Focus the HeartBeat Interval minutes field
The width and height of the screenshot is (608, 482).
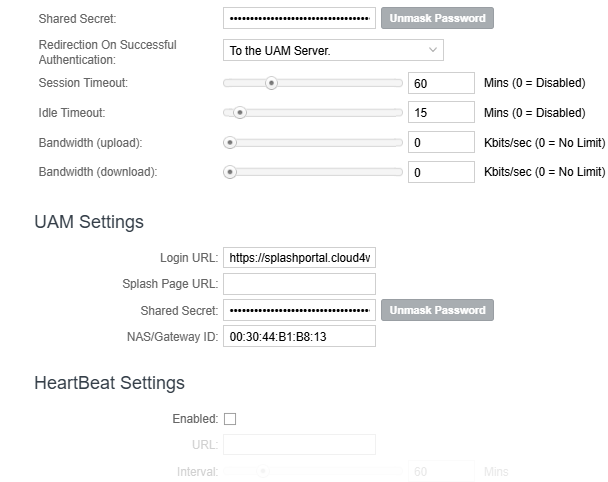(x=441, y=471)
